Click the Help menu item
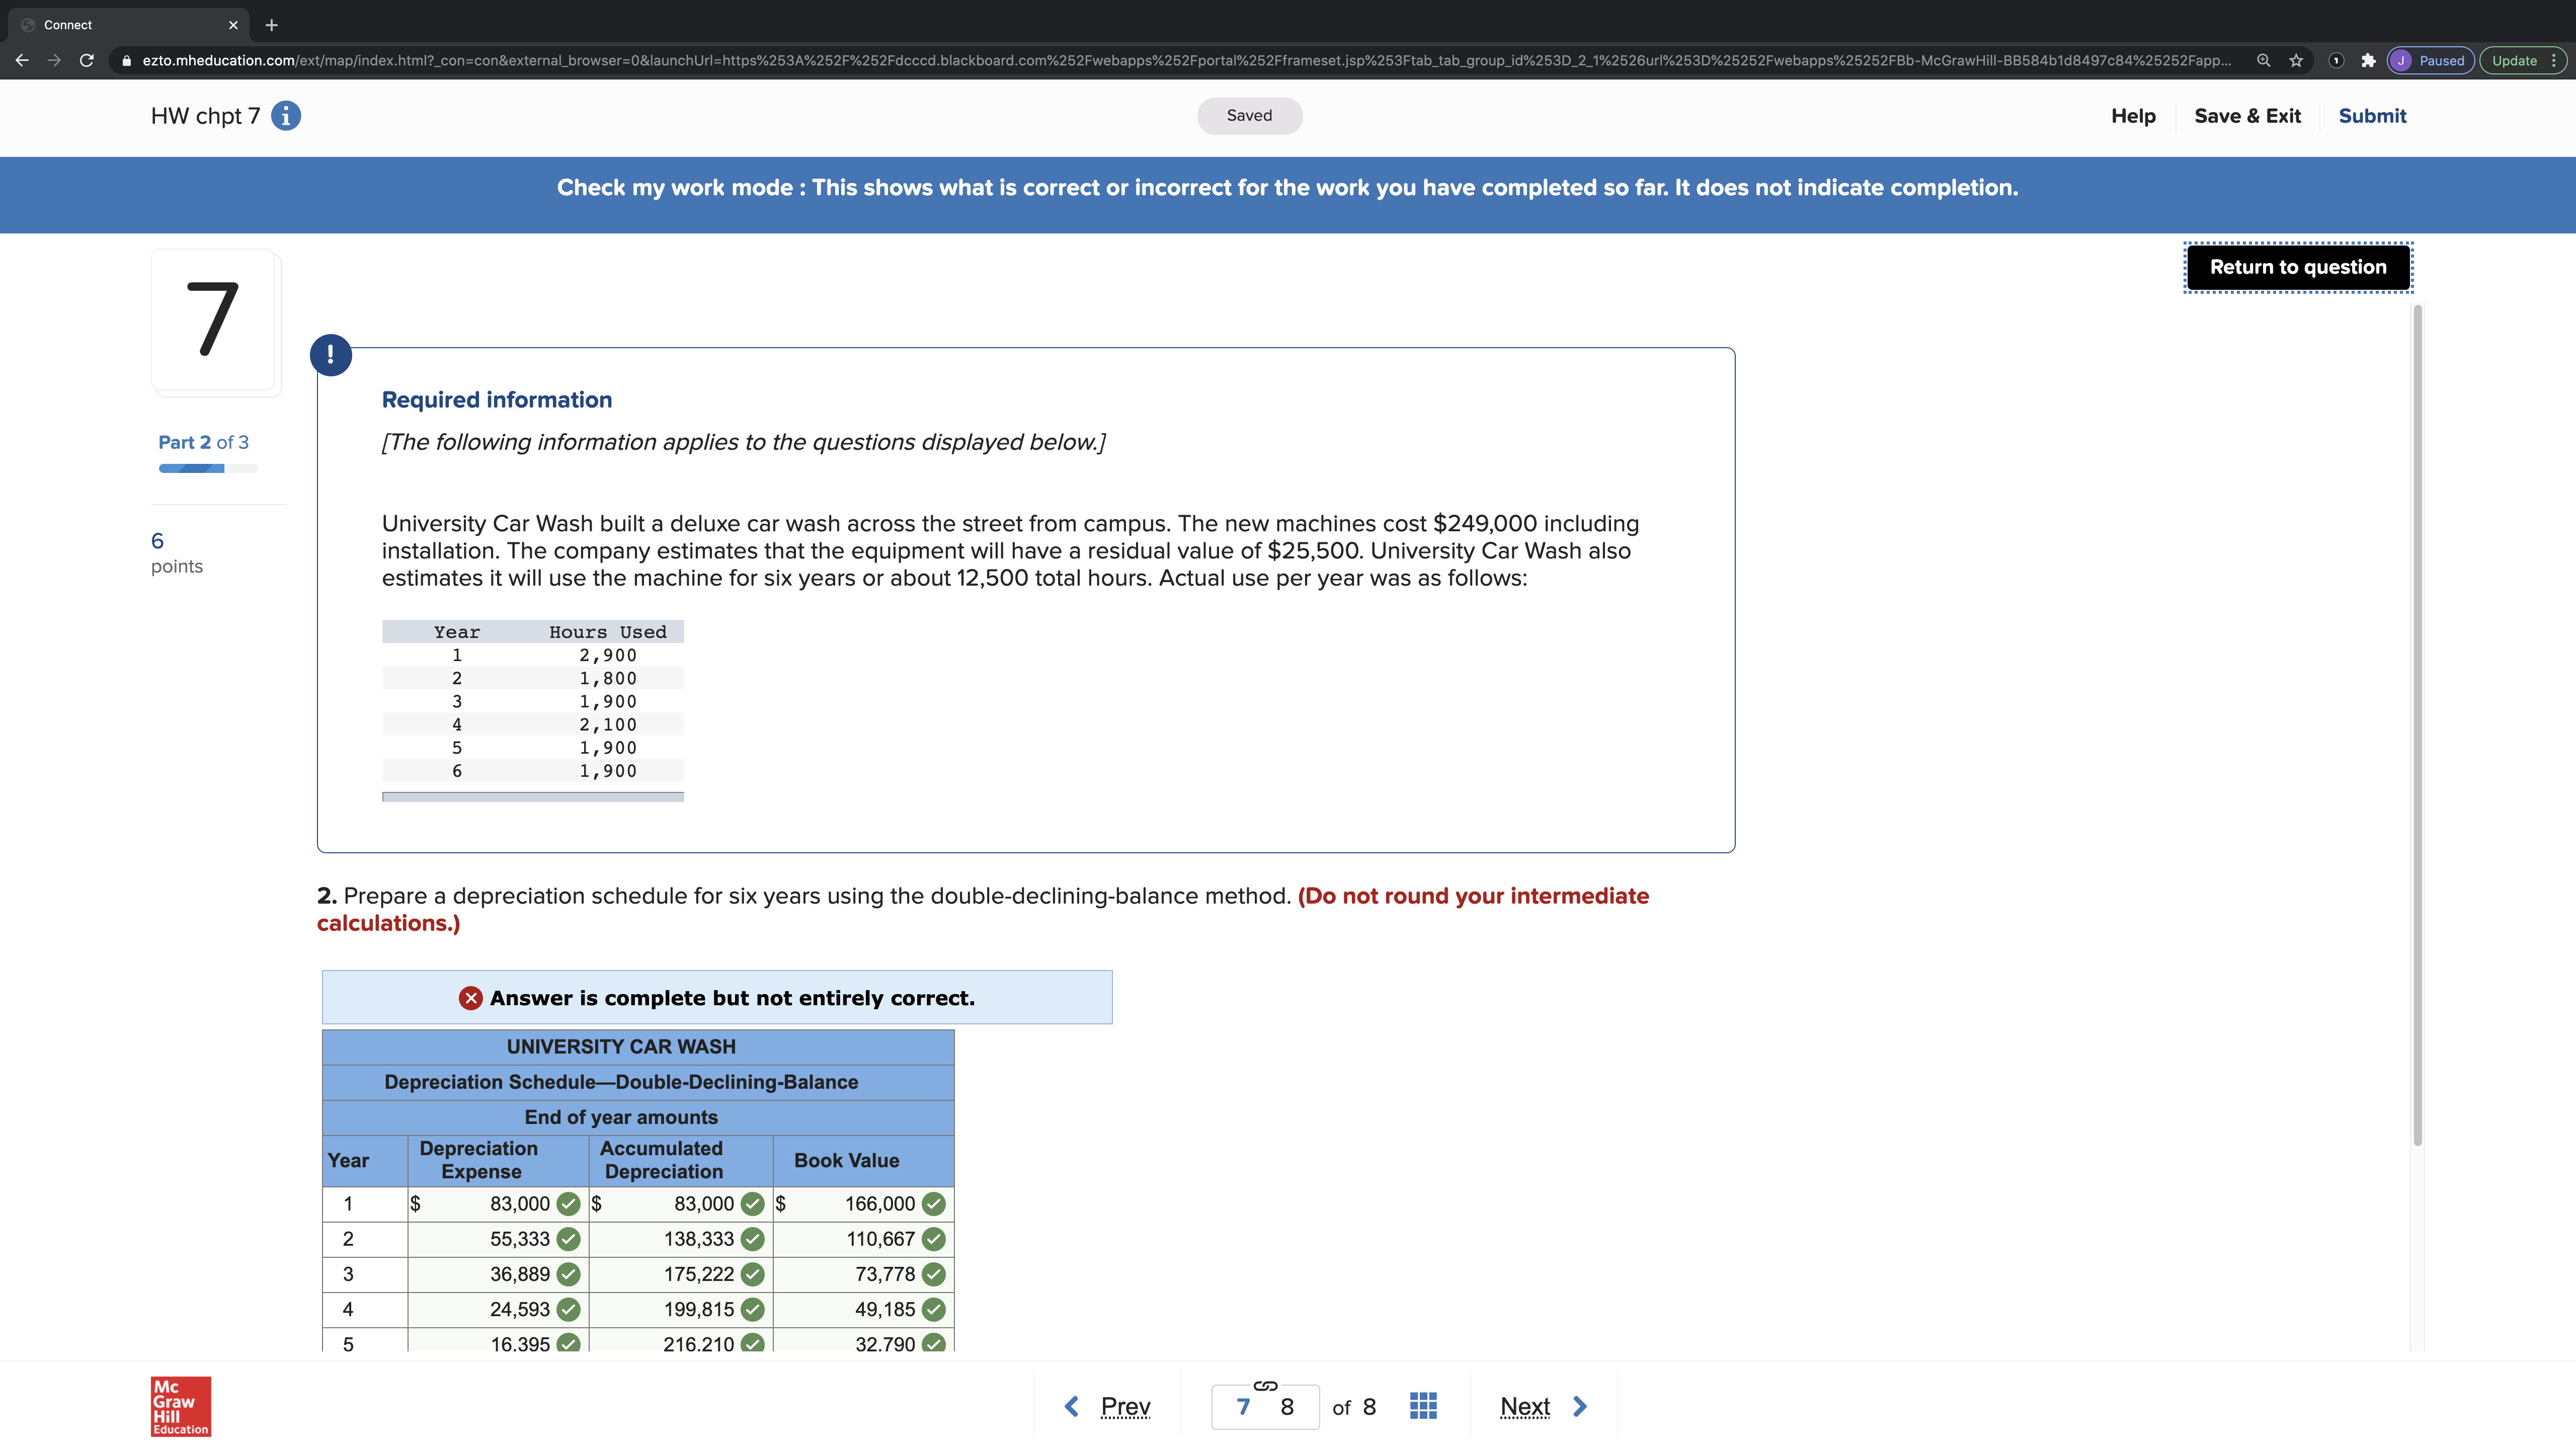This screenshot has width=2576, height=1449. [x=2133, y=116]
